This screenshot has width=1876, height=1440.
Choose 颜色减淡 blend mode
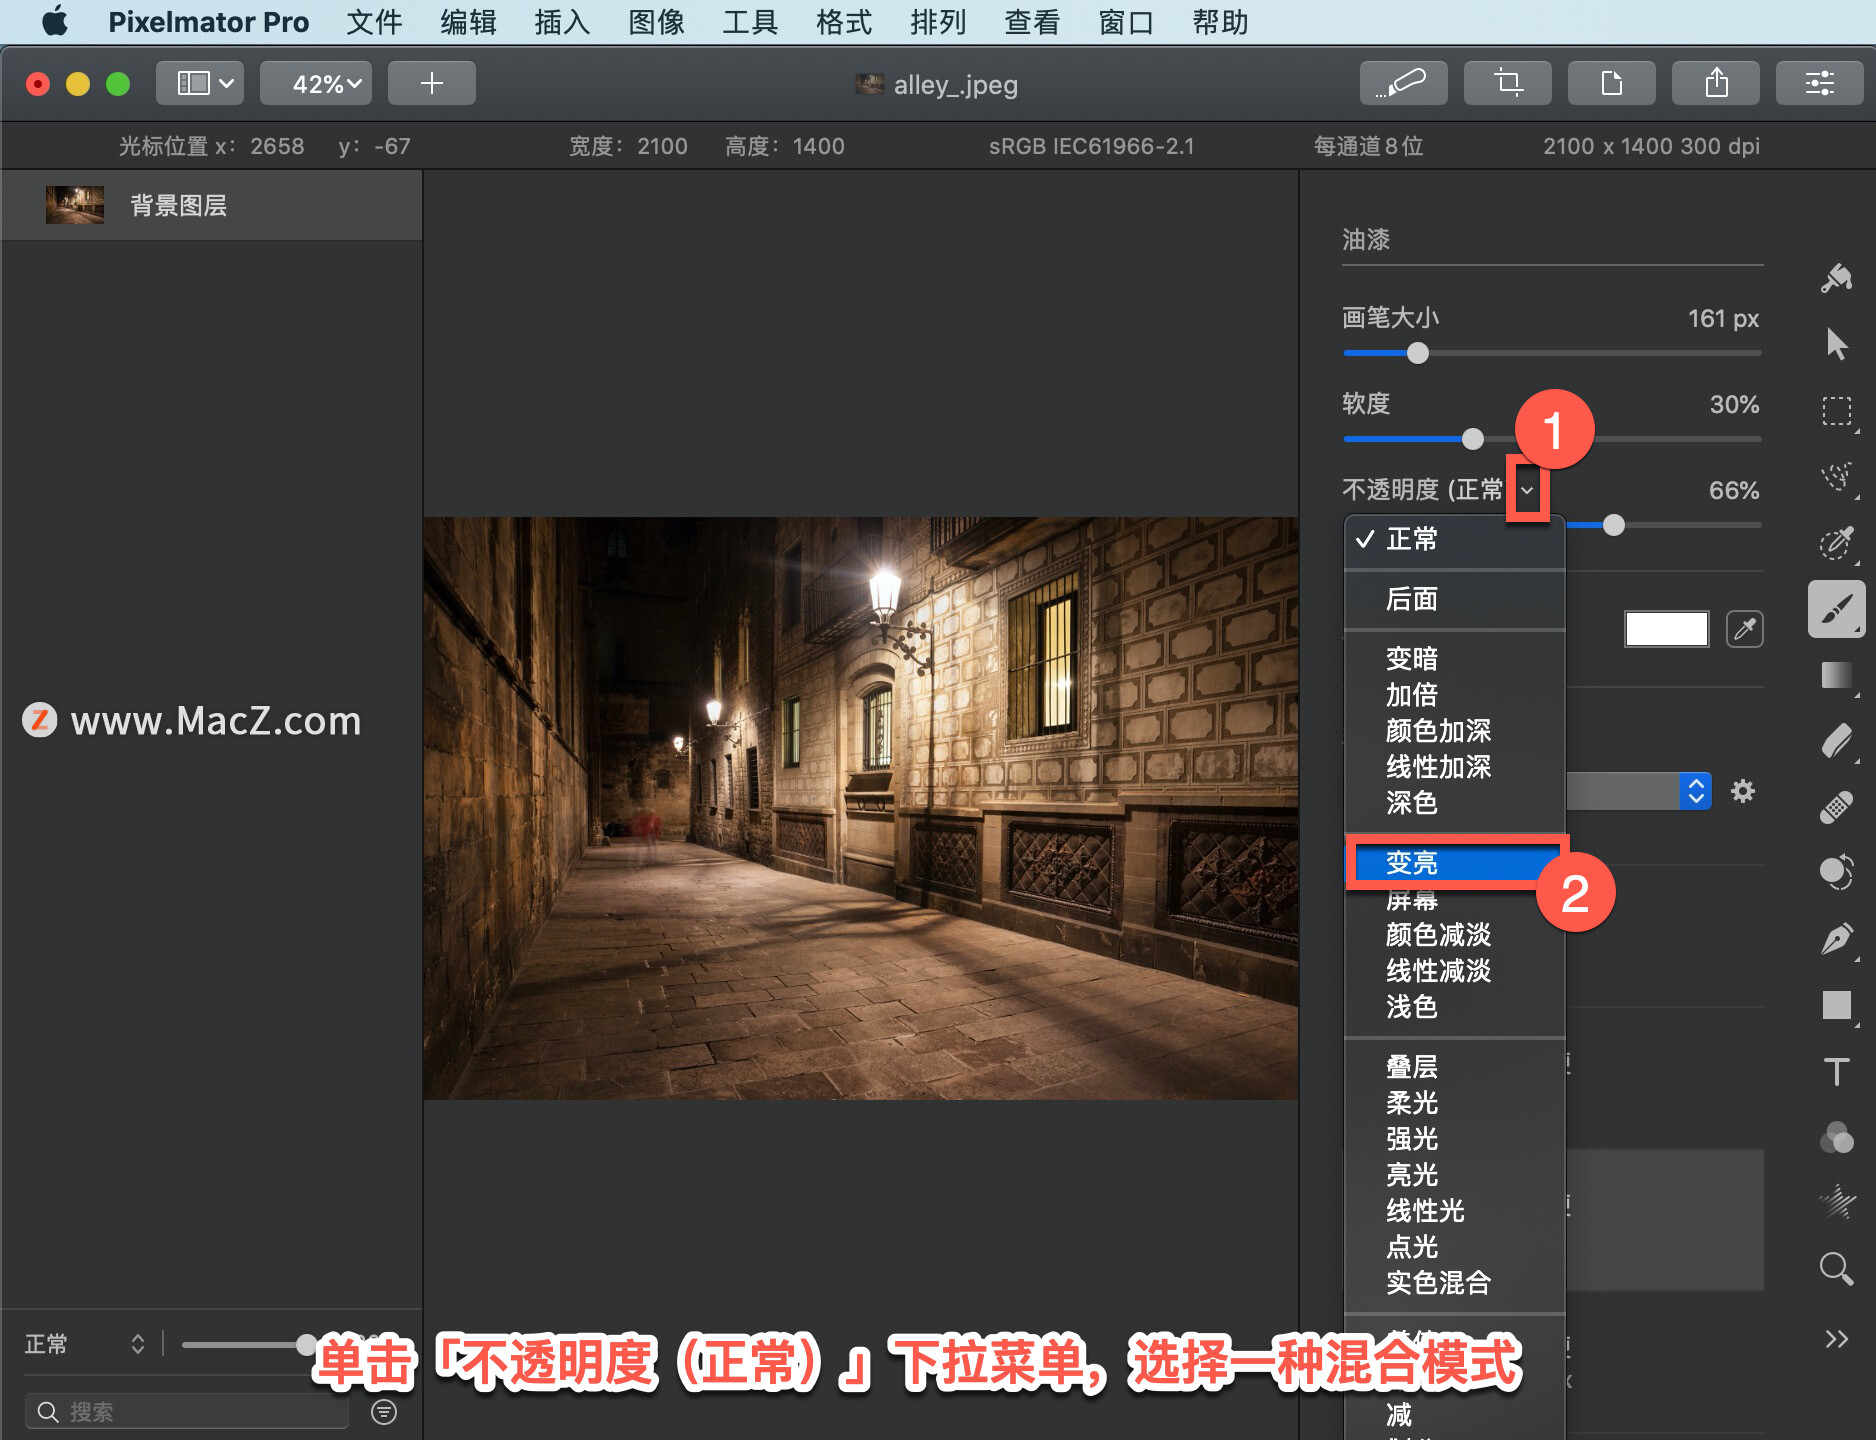[x=1455, y=935]
